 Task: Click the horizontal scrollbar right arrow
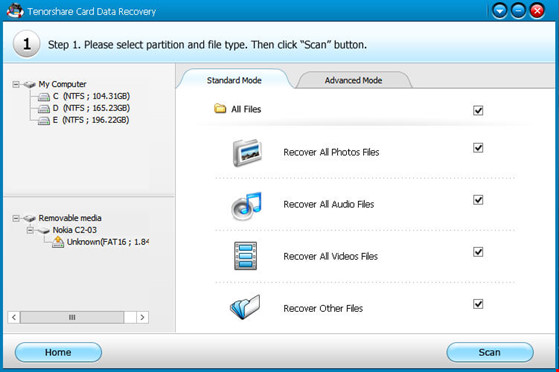[142, 317]
